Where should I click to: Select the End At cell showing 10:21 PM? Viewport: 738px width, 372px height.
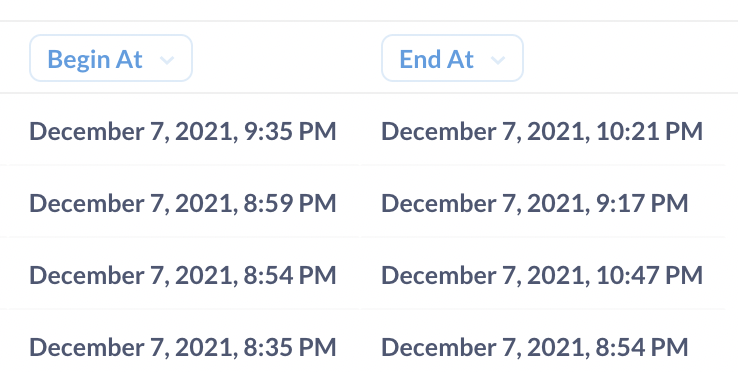542,130
